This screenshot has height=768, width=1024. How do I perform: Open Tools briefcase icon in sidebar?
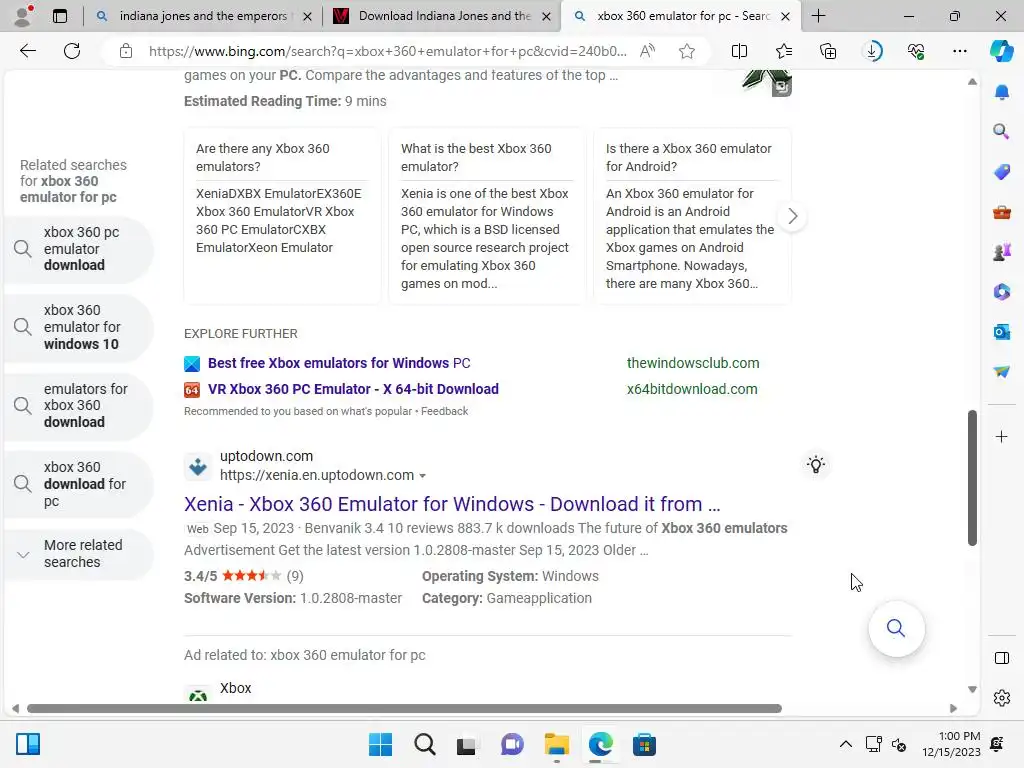click(1002, 212)
